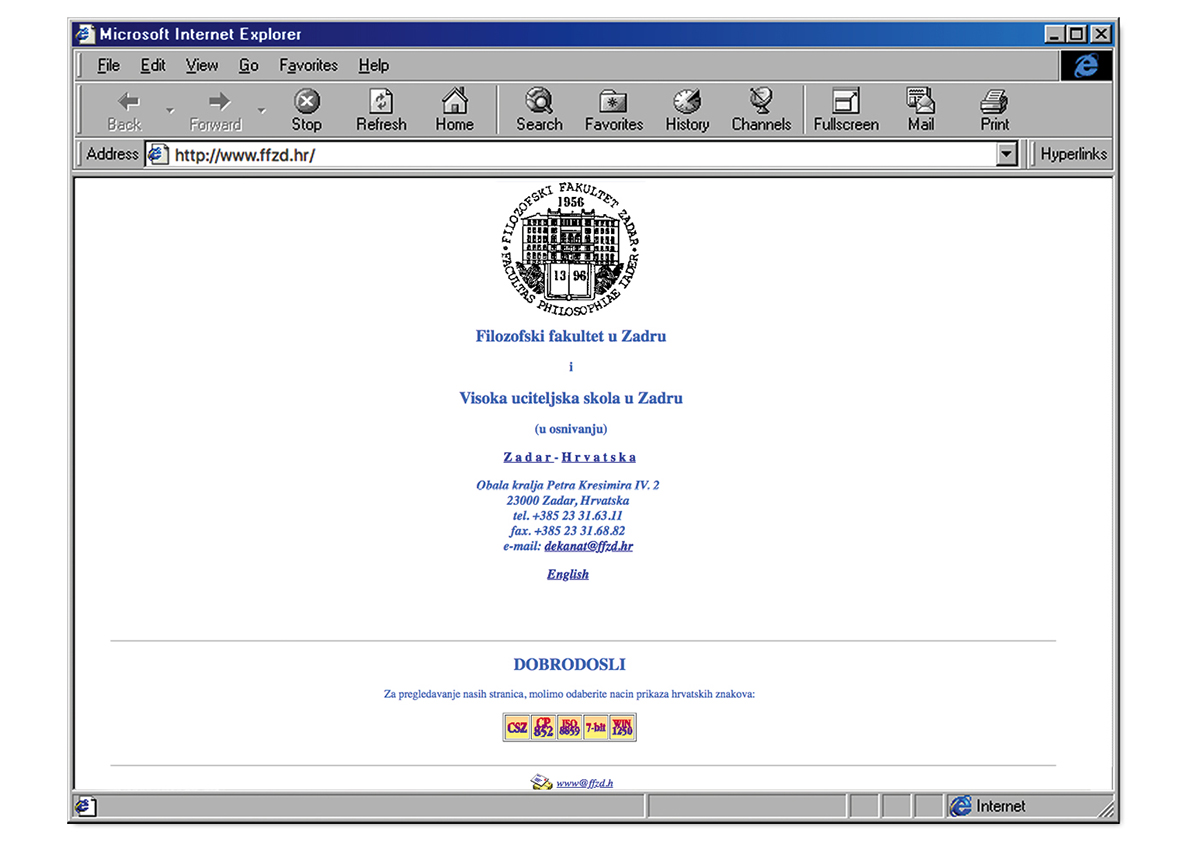This screenshot has width=1191, height=842.
Task: Click the dekanat@ffzd.hr email link
Action: click(588, 546)
